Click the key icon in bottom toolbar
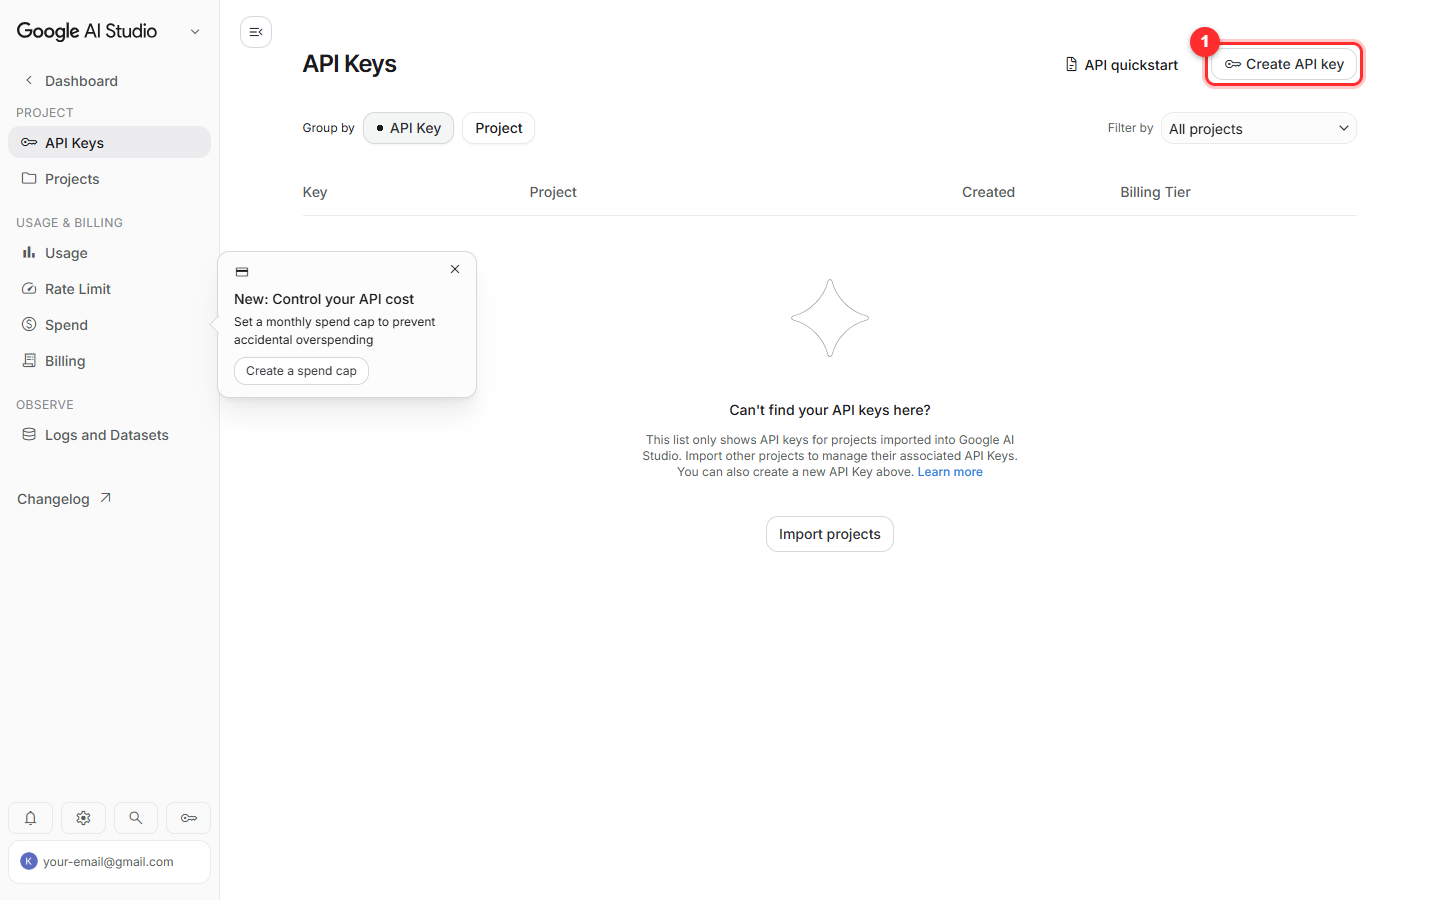This screenshot has height=900, width=1440. pos(189,818)
